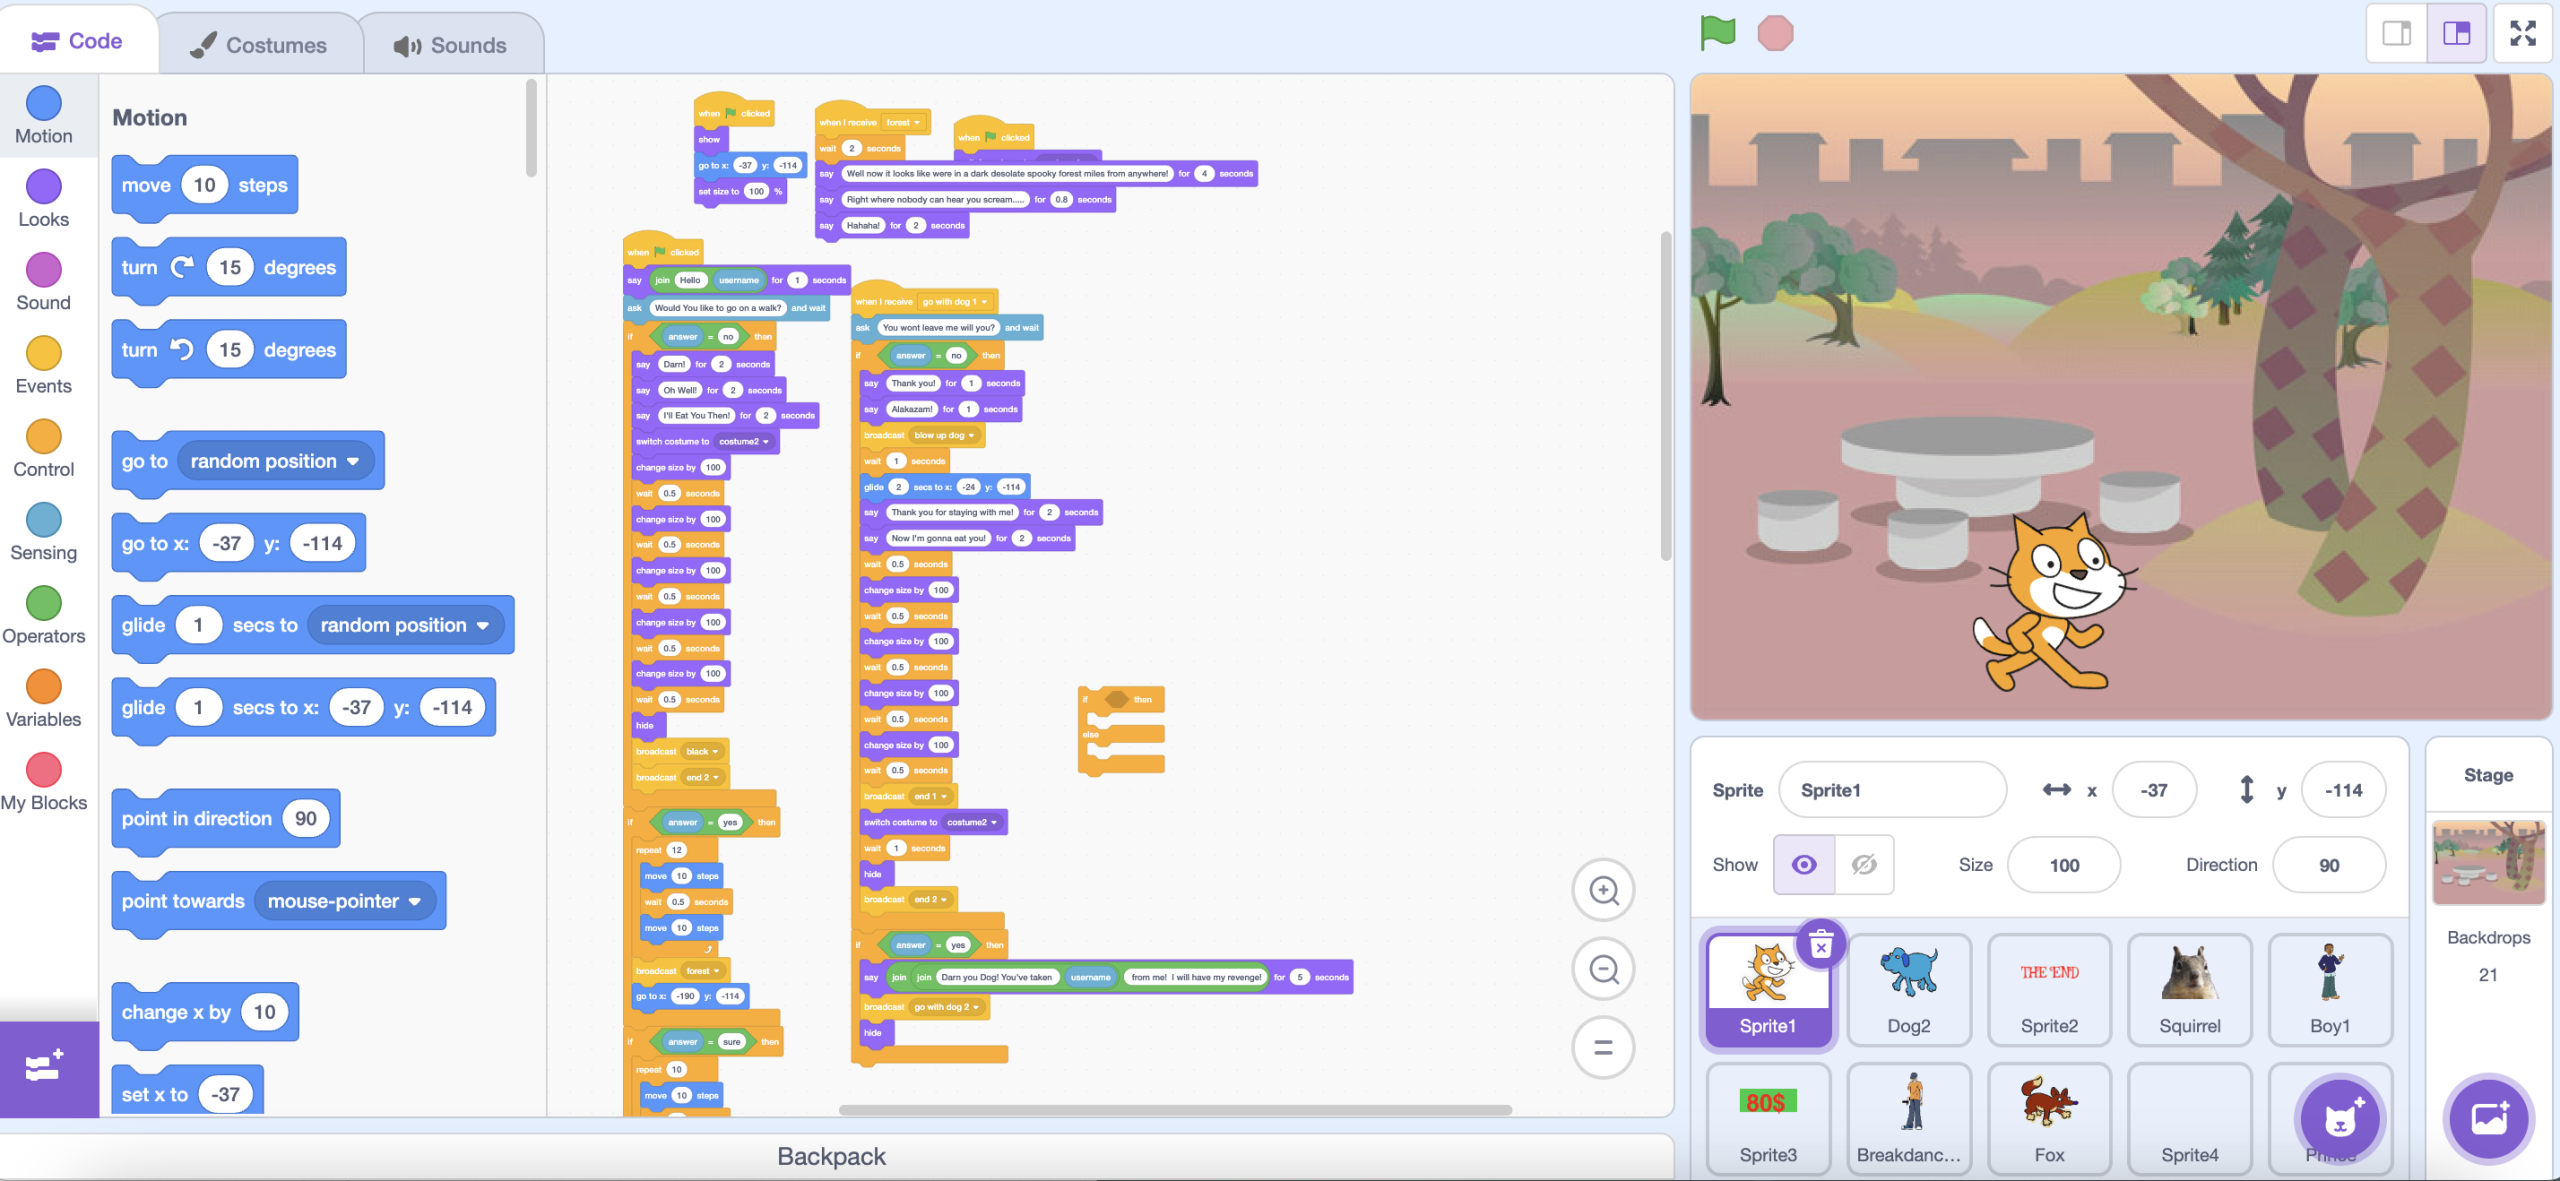The image size is (2560, 1181).
Task: Open the Code tab
Action: [x=78, y=41]
